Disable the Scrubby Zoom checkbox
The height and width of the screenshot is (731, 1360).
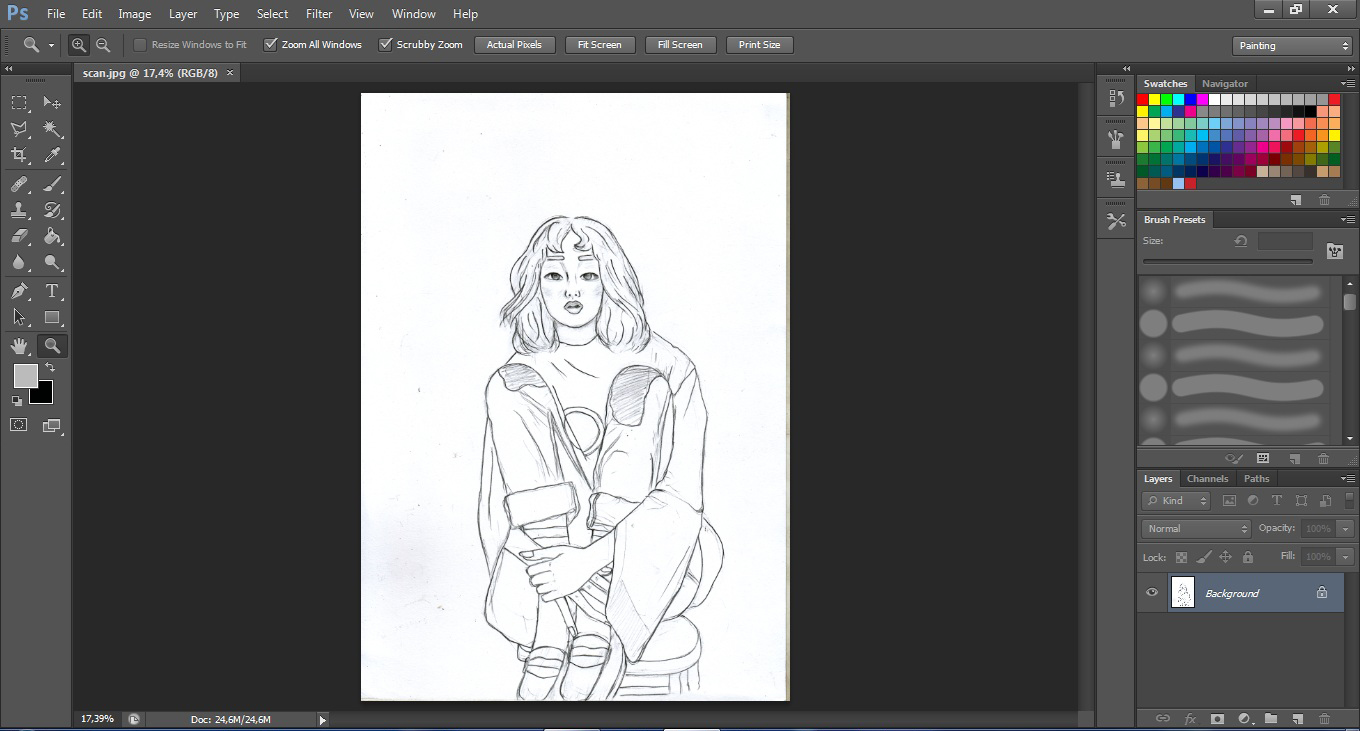pyautogui.click(x=385, y=45)
